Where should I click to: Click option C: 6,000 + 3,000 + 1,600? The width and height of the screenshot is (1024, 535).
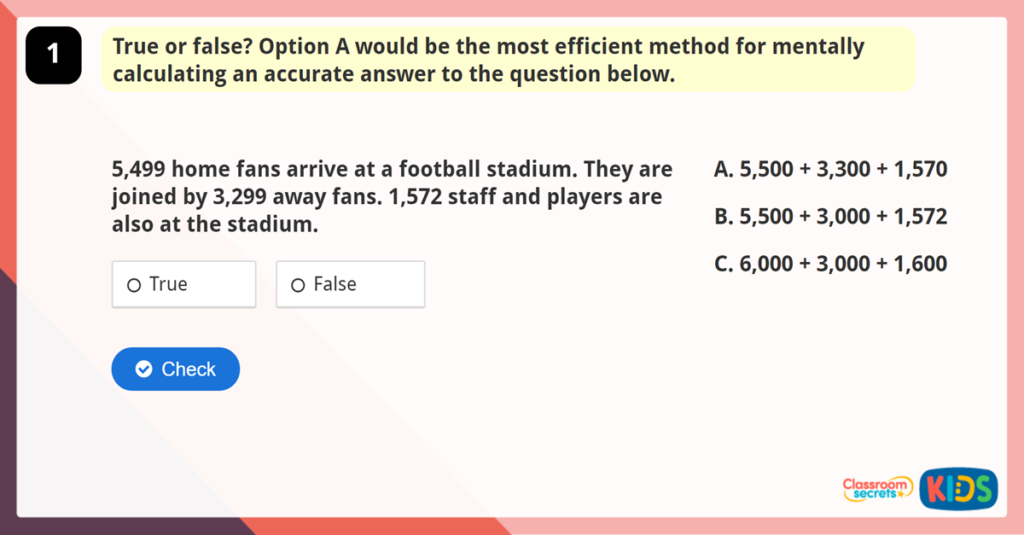830,264
